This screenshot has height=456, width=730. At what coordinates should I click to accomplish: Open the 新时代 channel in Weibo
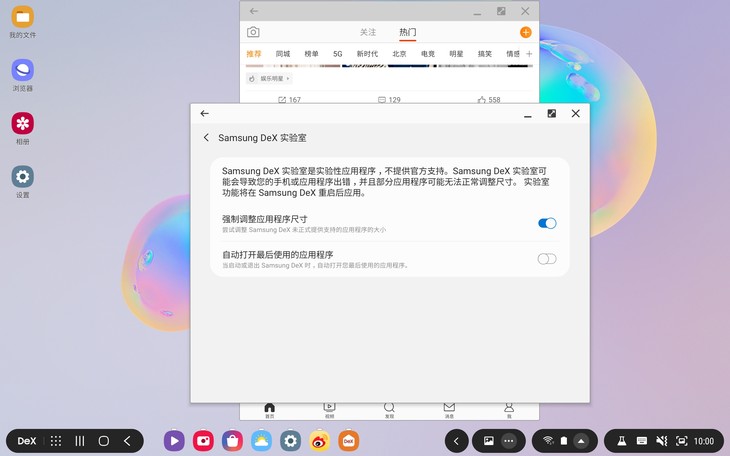click(367, 54)
